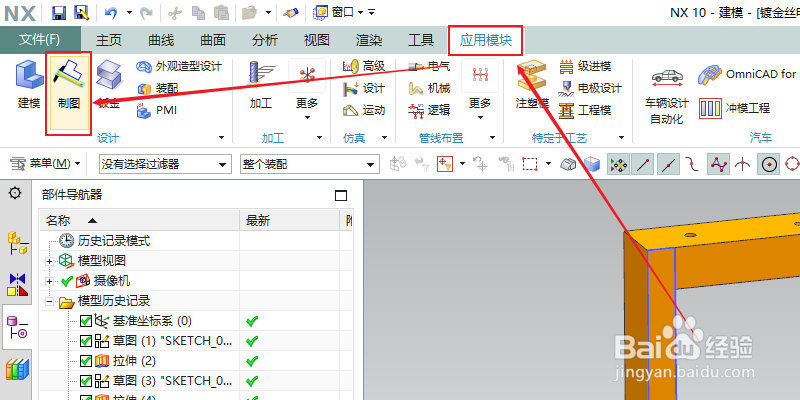
Task: Open the 级进模 progressive die module
Action: (585, 66)
